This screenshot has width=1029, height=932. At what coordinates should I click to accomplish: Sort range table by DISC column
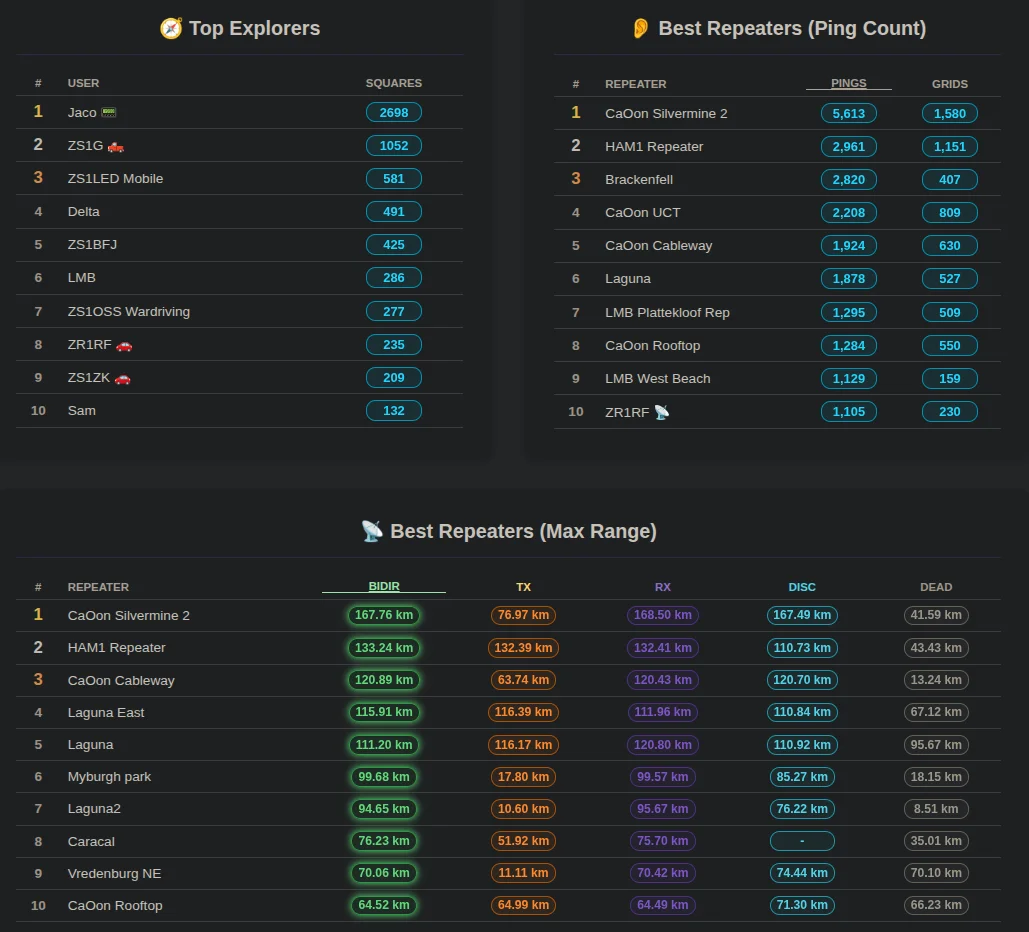tap(802, 587)
